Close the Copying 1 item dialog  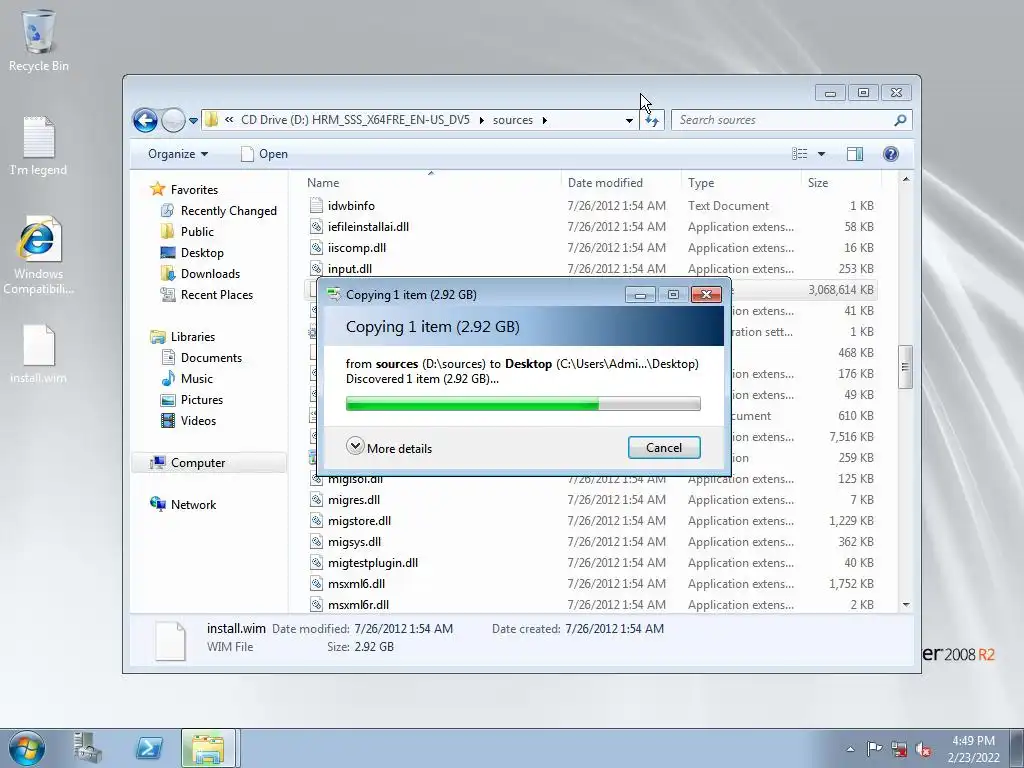coord(706,295)
